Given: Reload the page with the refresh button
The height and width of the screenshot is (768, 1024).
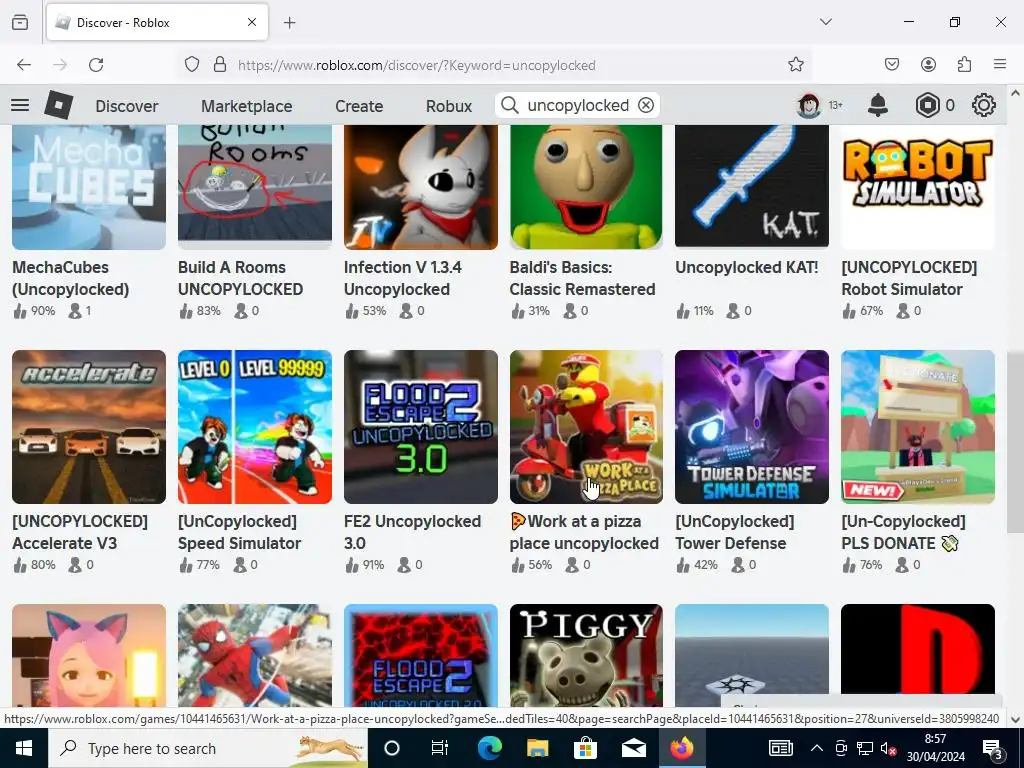Looking at the screenshot, I should (x=96, y=65).
